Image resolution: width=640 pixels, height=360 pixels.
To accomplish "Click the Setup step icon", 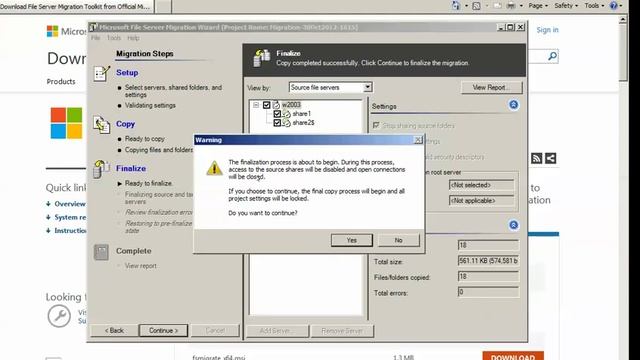I will tap(101, 74).
